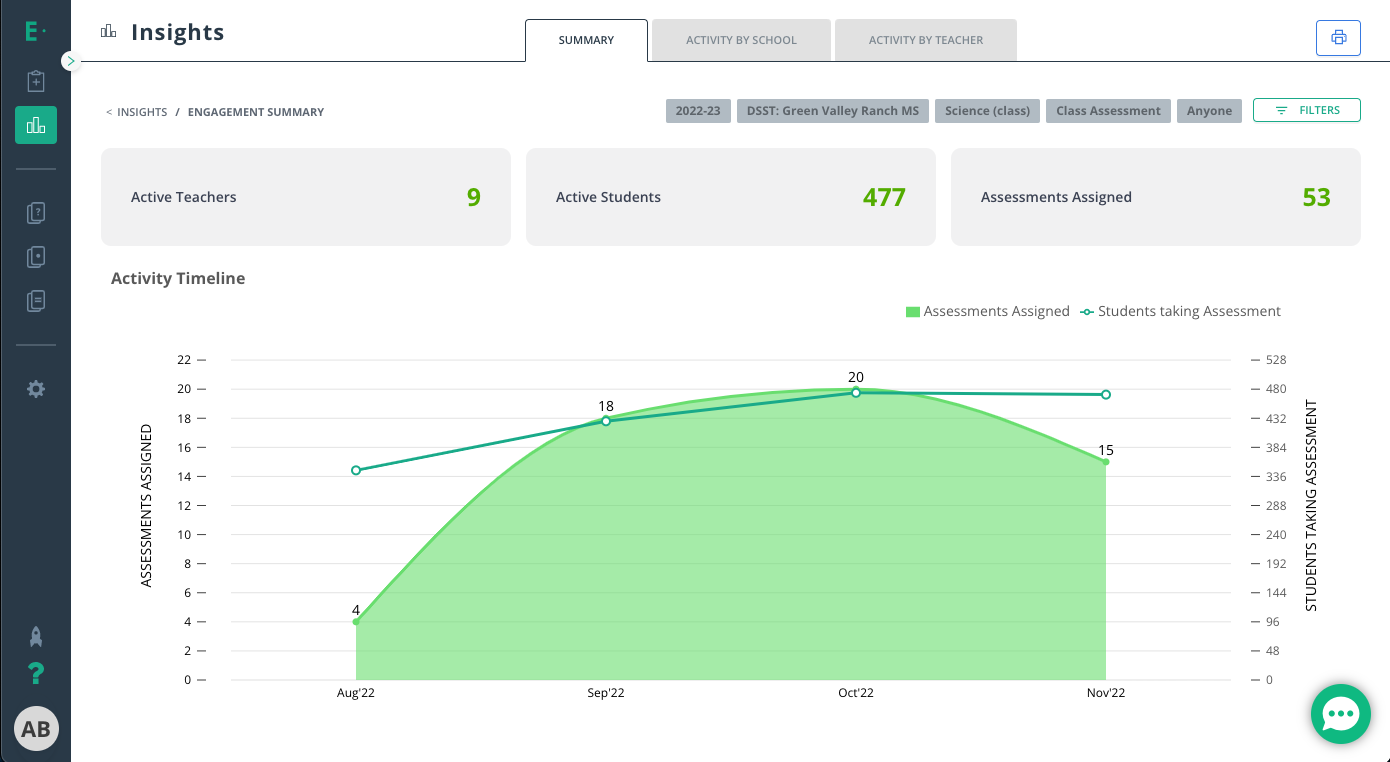Switch to Activity by Teacher tab
1390x762 pixels.
point(926,40)
